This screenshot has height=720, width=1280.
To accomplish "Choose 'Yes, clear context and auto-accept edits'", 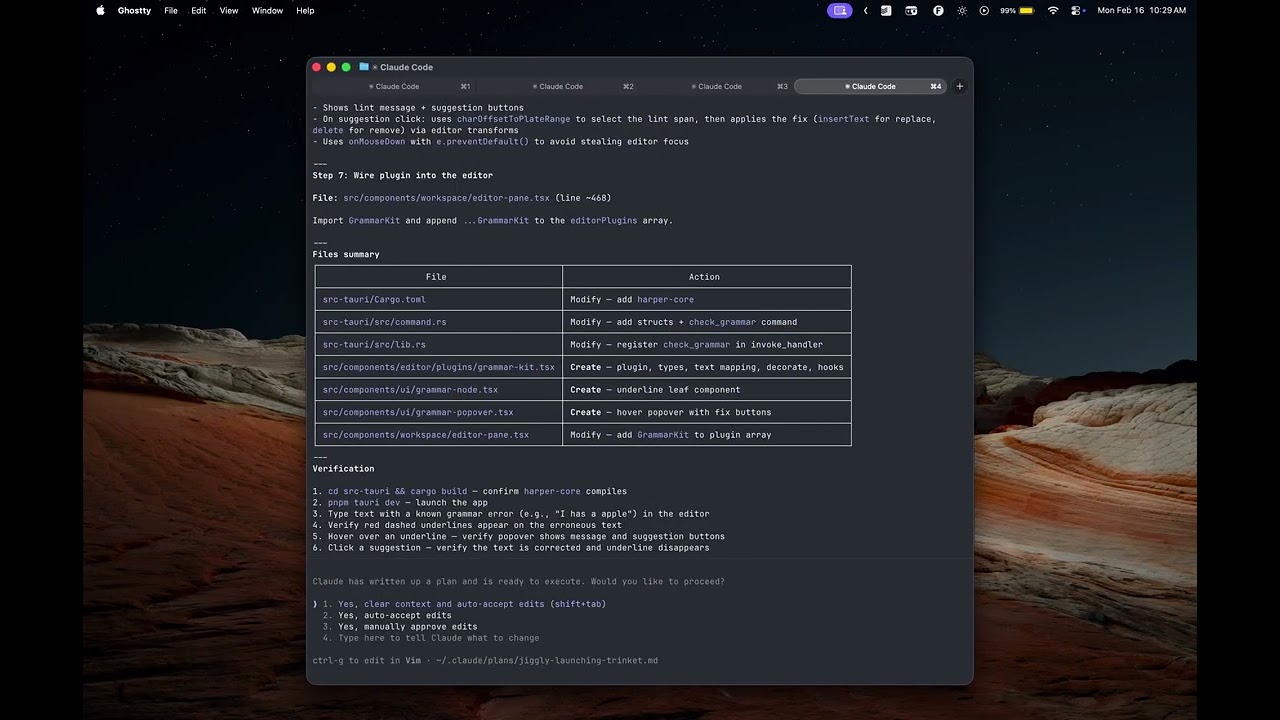I will (464, 604).
